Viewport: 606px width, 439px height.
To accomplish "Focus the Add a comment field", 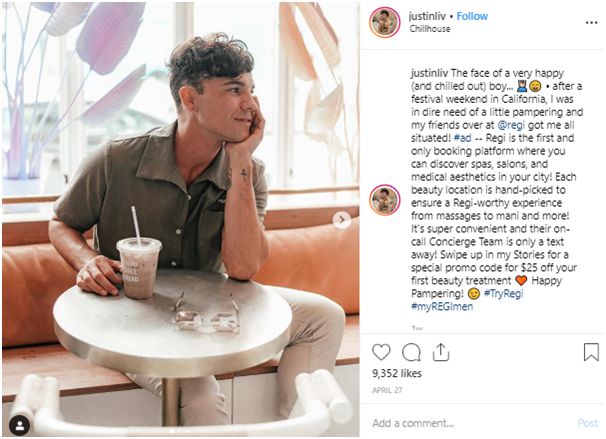I will 472,423.
